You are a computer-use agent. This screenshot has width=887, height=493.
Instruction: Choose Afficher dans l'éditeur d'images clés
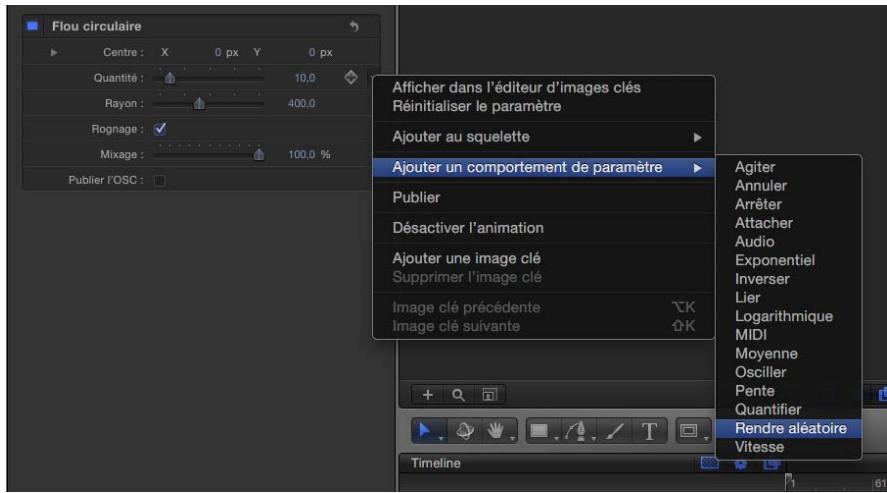[x=544, y=88]
